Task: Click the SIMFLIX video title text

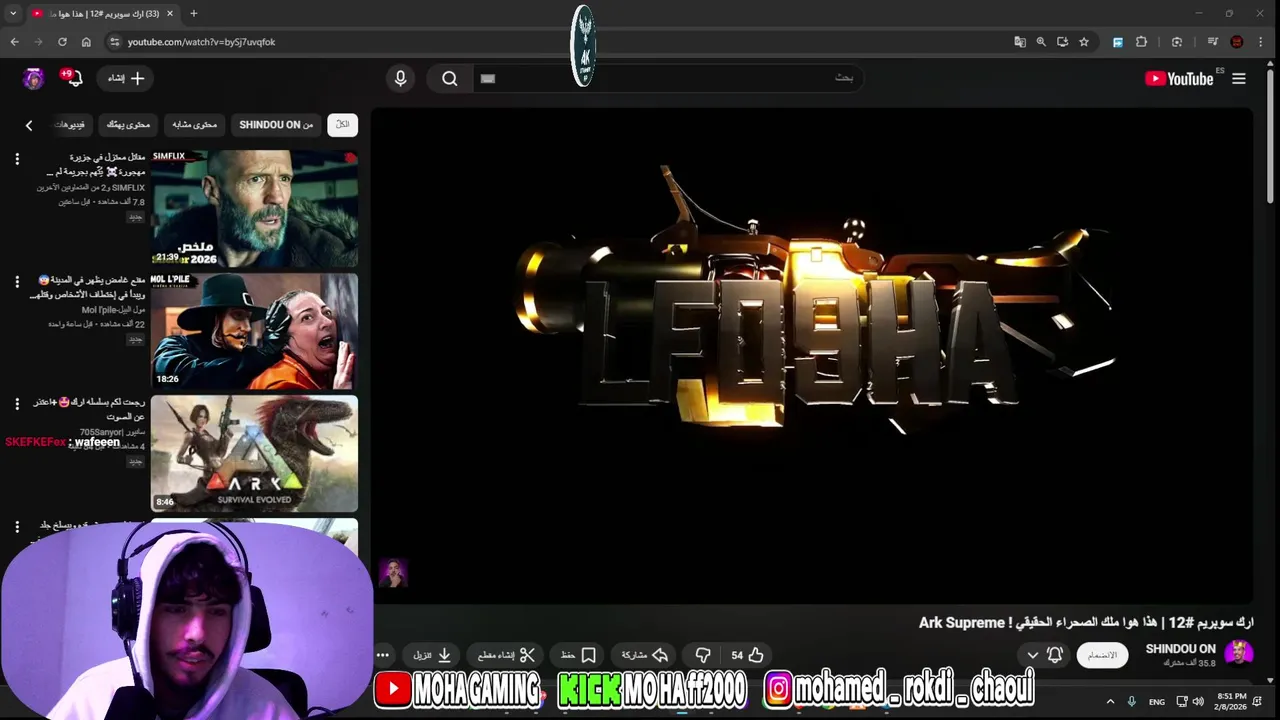Action: click(x=96, y=164)
